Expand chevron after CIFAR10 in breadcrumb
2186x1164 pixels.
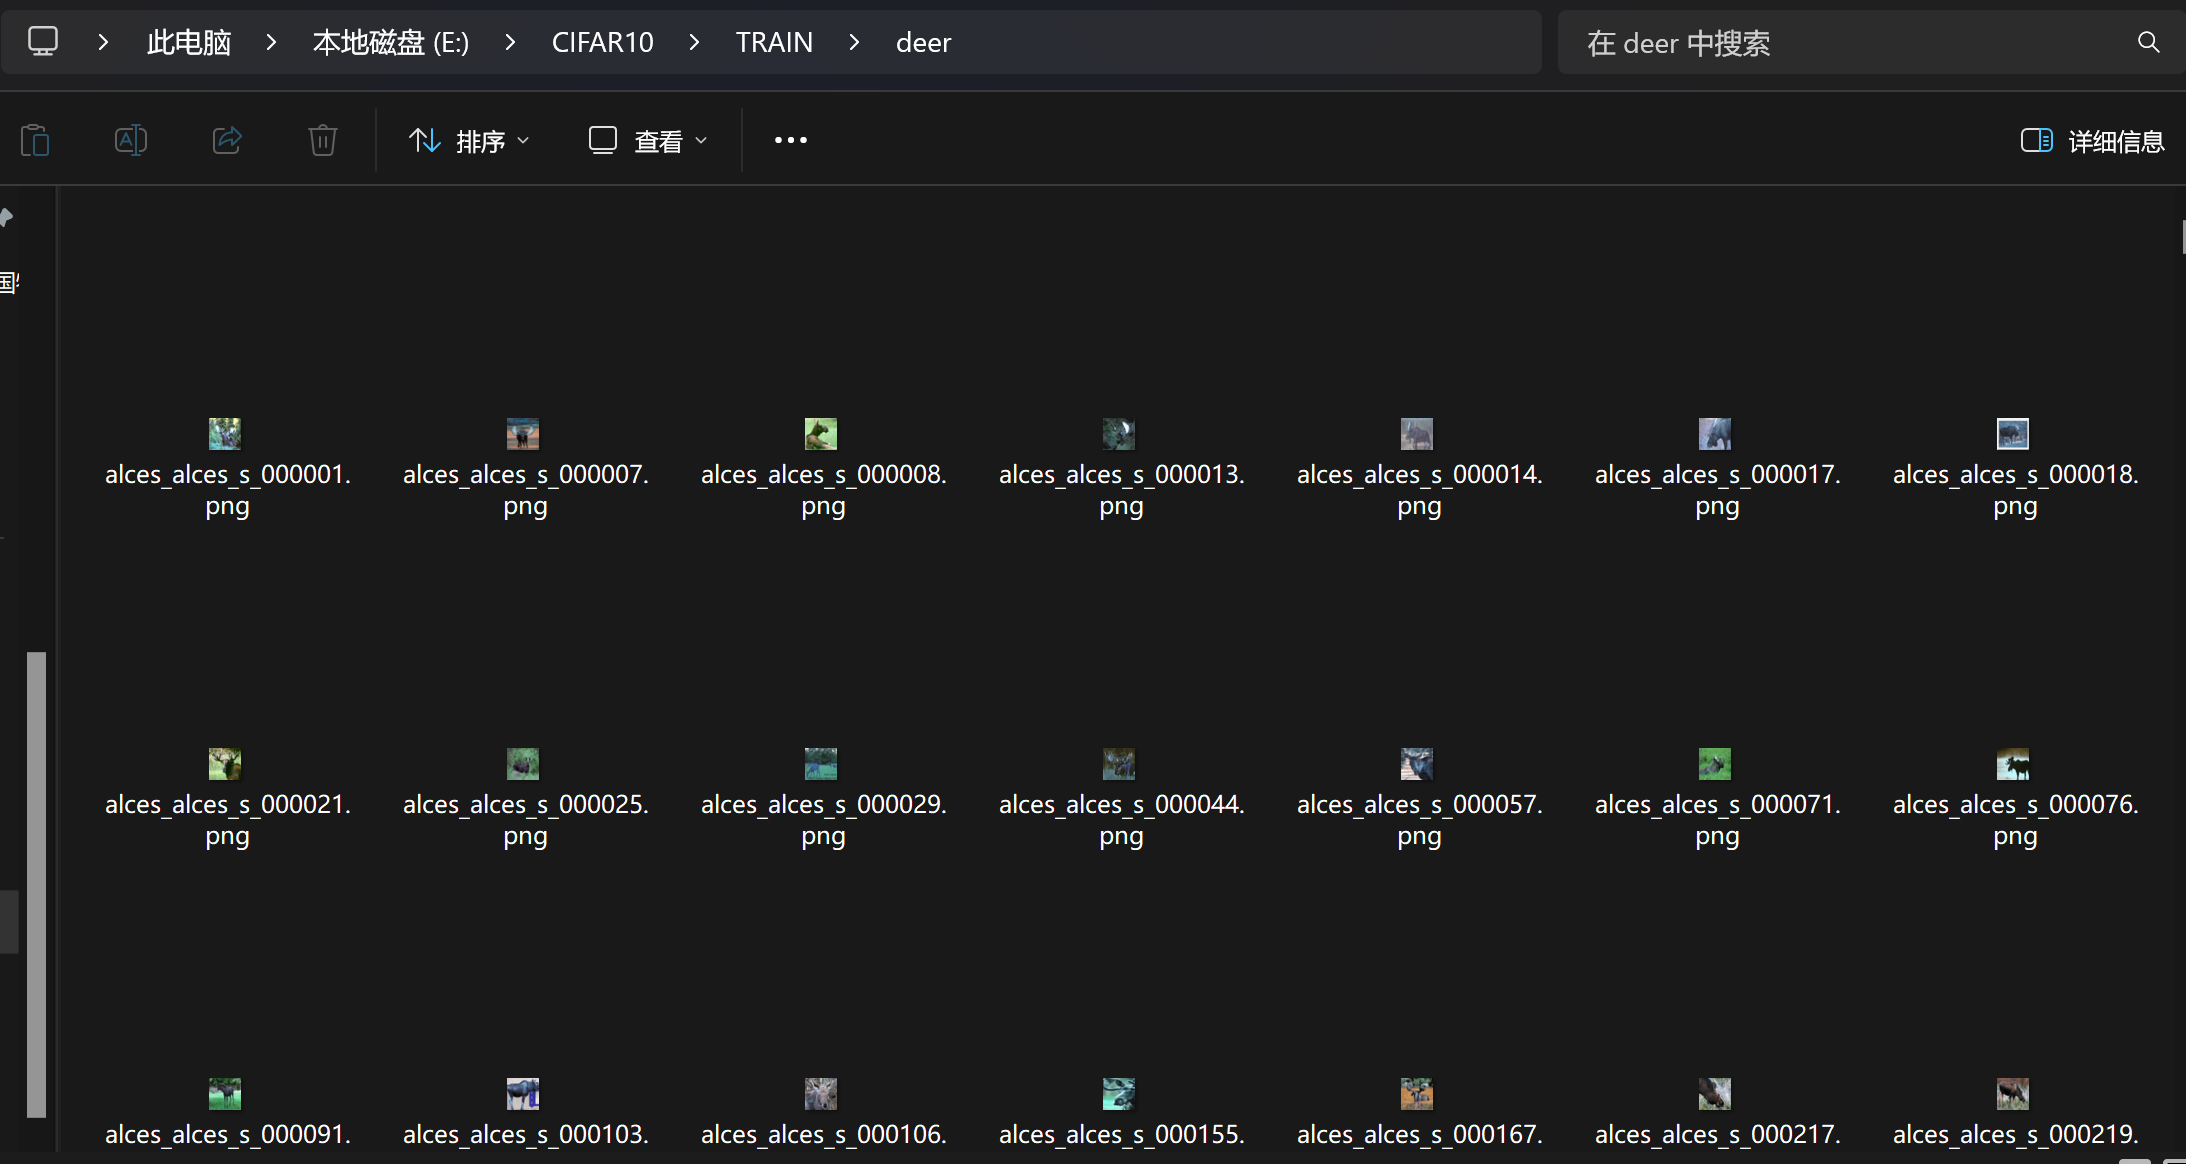(694, 42)
